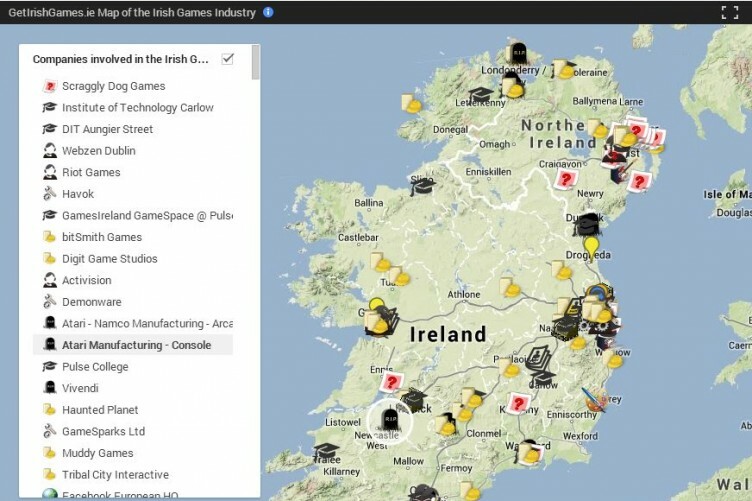Click the graduation cap marker near Sligo
752x501 pixels.
point(423,186)
